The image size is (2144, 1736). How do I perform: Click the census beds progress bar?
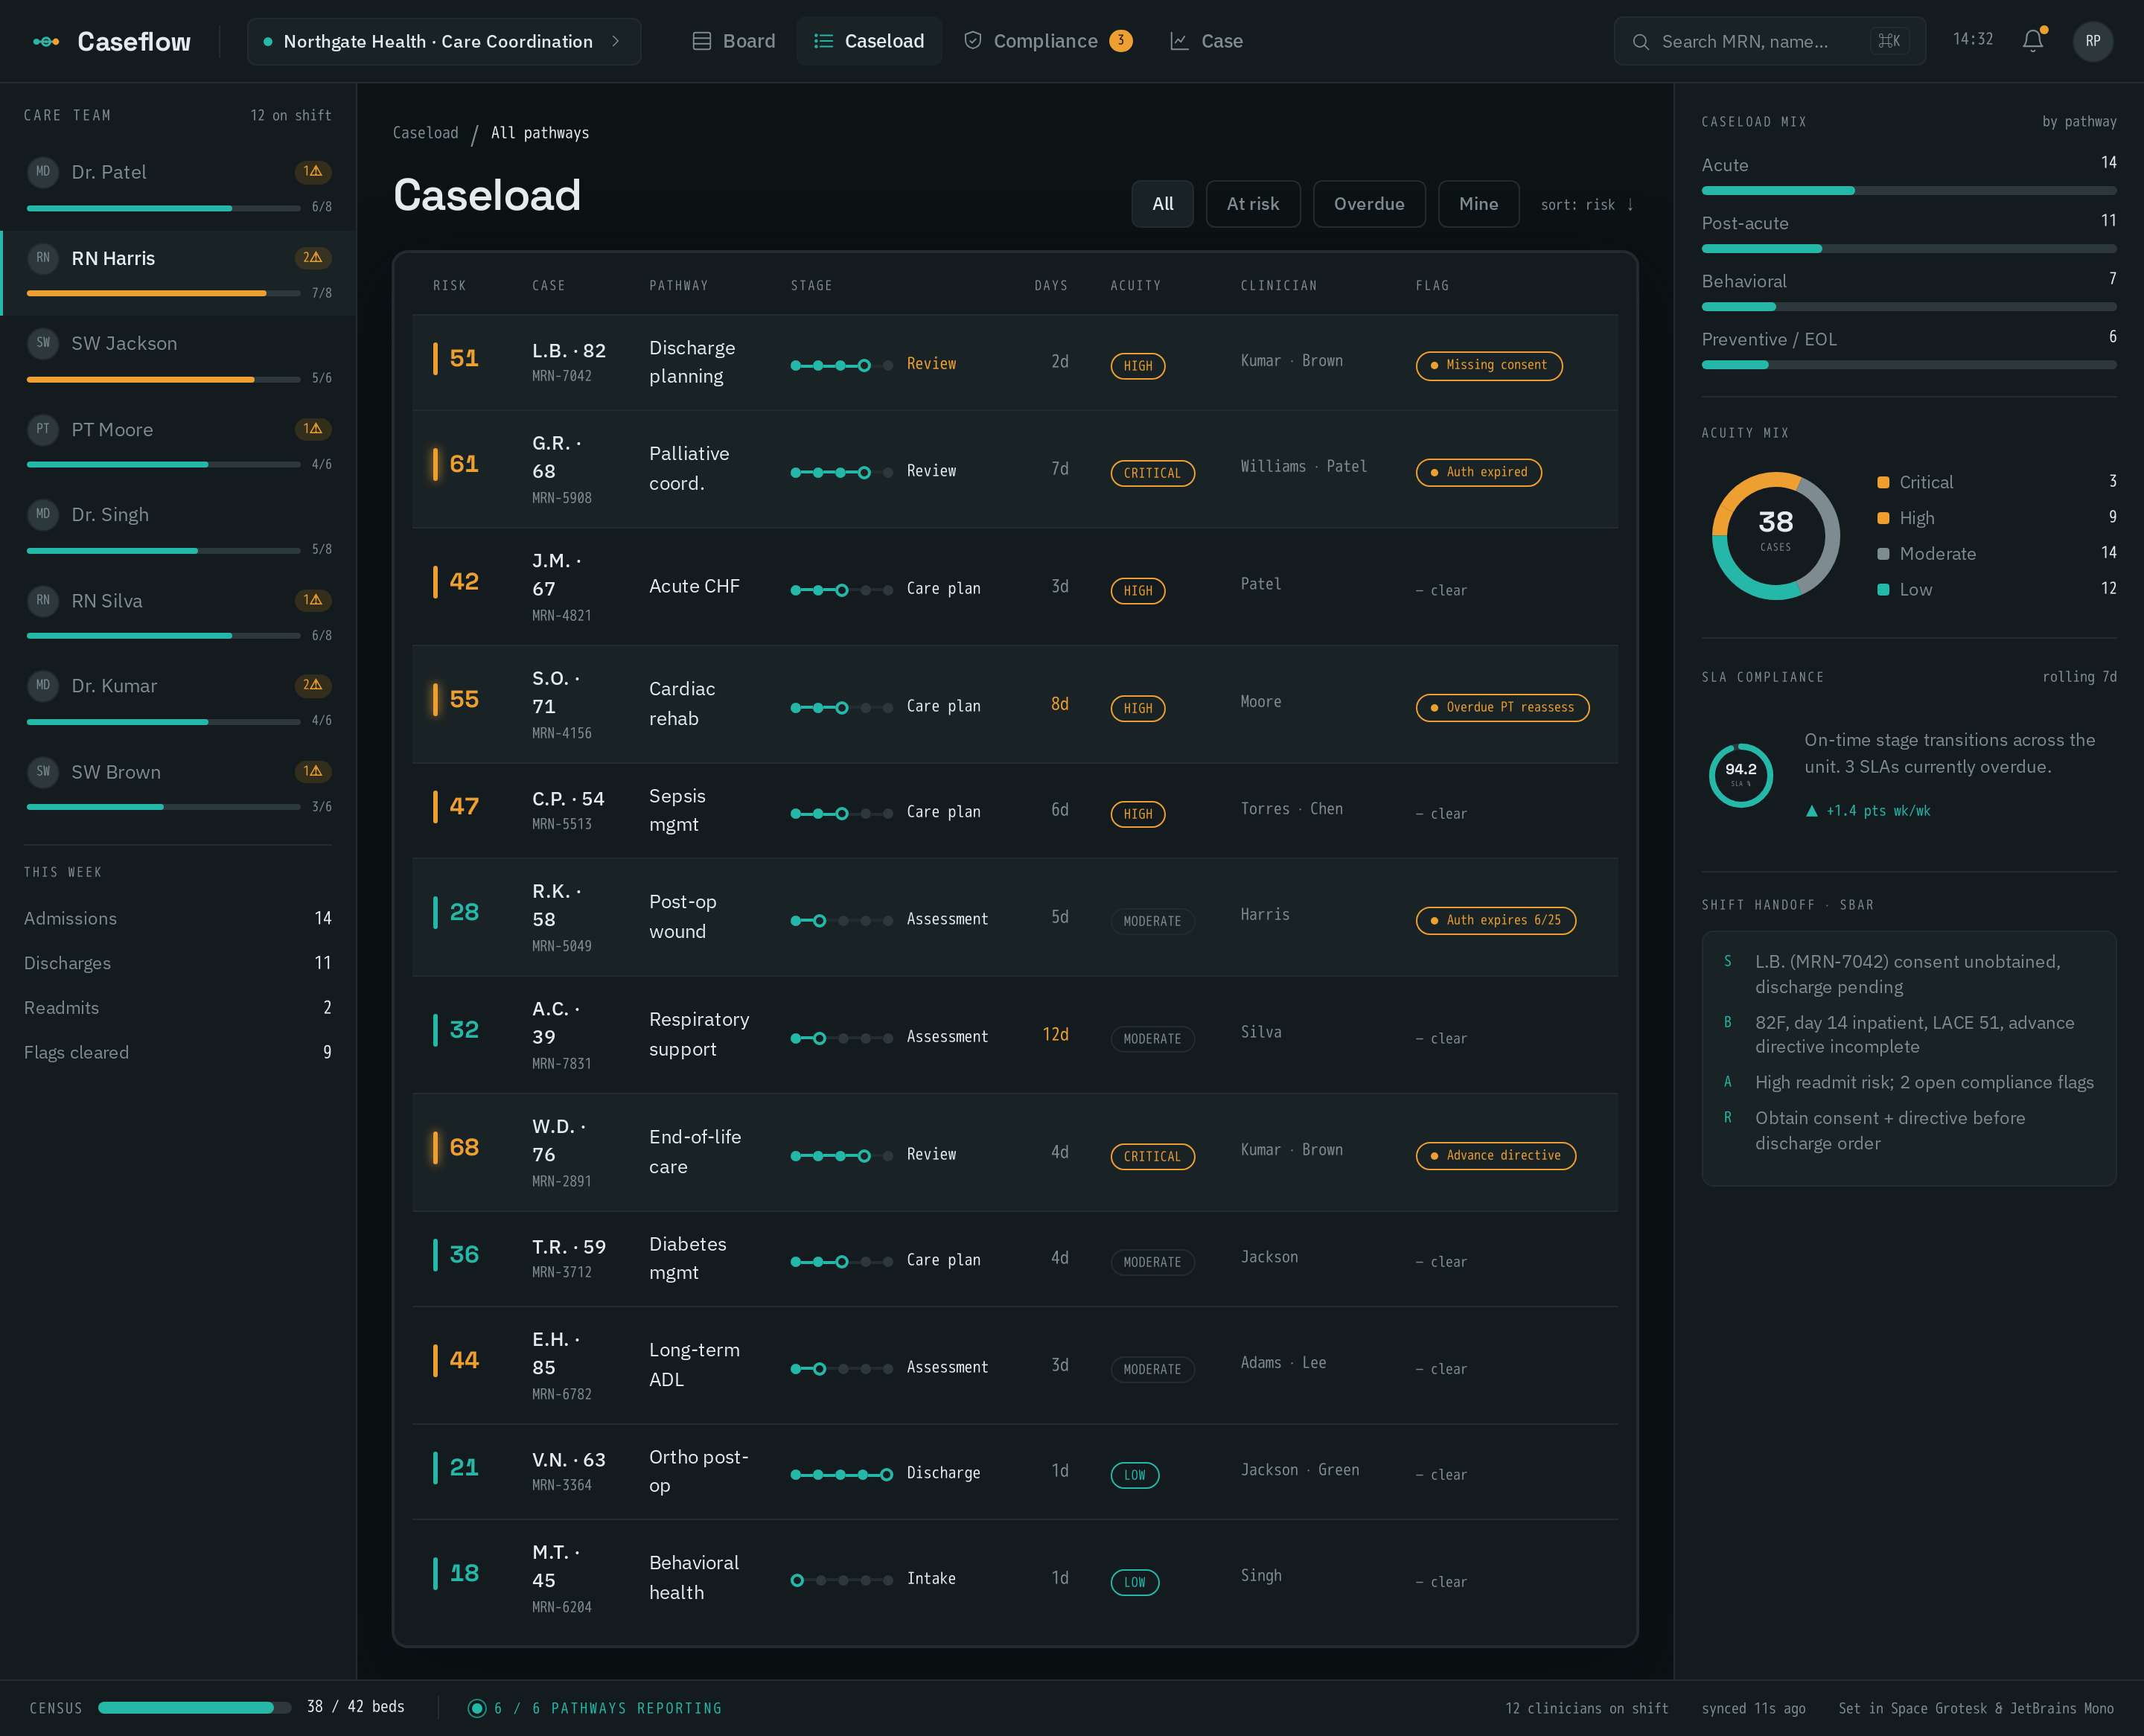click(195, 1708)
